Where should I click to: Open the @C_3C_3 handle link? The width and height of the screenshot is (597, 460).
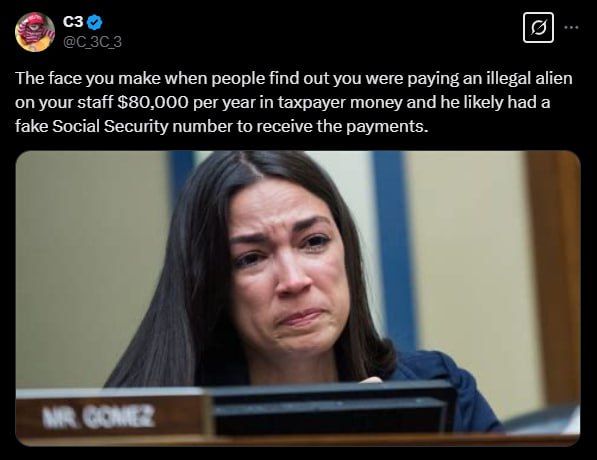92,42
